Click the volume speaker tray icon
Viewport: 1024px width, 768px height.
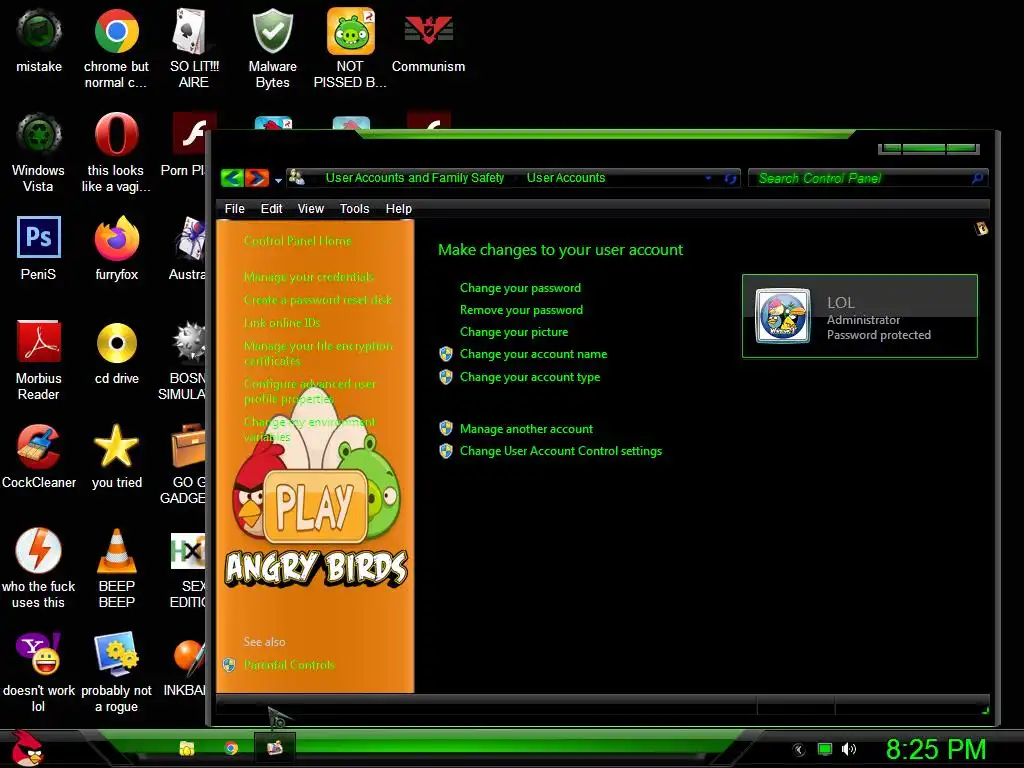tap(849, 749)
